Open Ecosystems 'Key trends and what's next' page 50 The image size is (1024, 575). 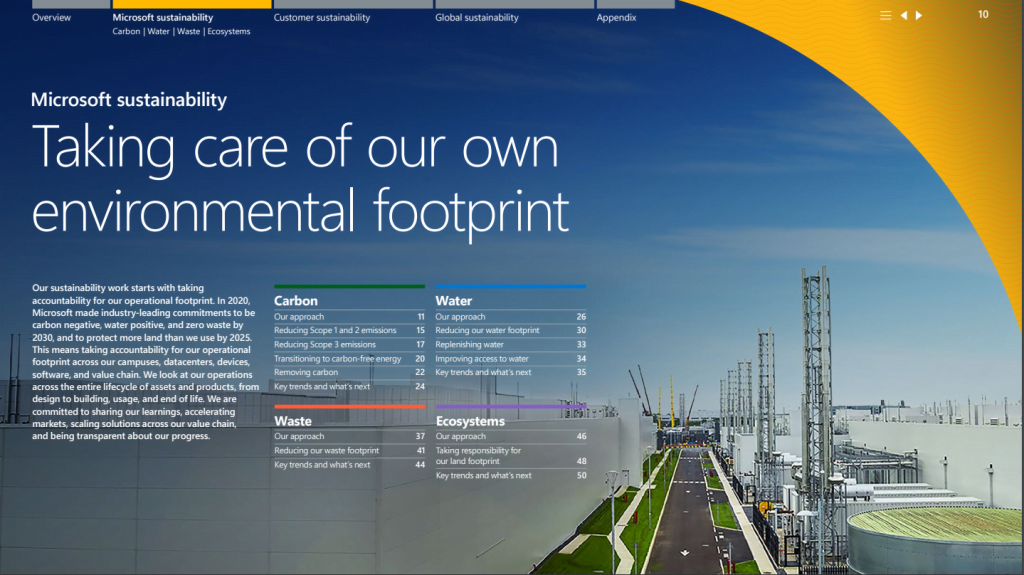(511, 475)
